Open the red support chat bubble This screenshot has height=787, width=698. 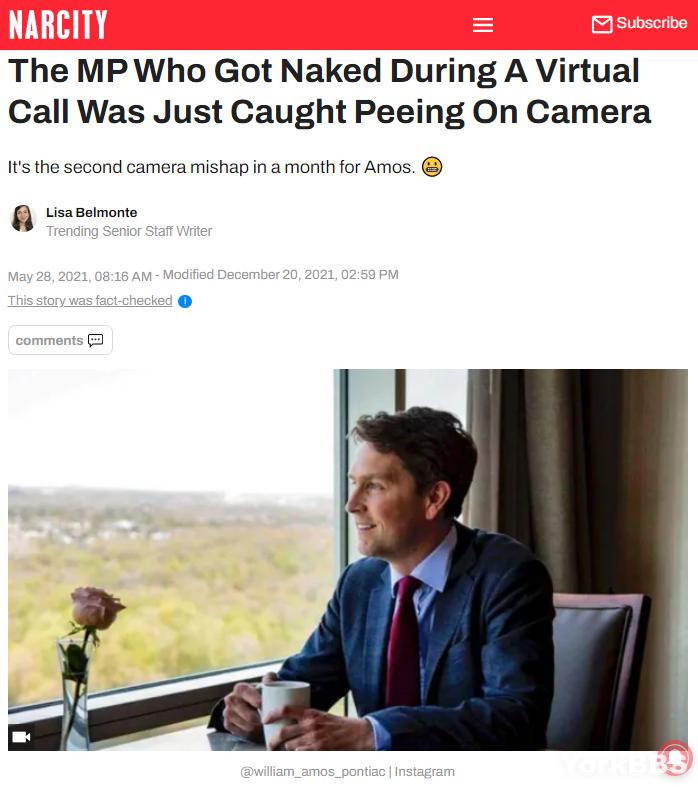675,758
